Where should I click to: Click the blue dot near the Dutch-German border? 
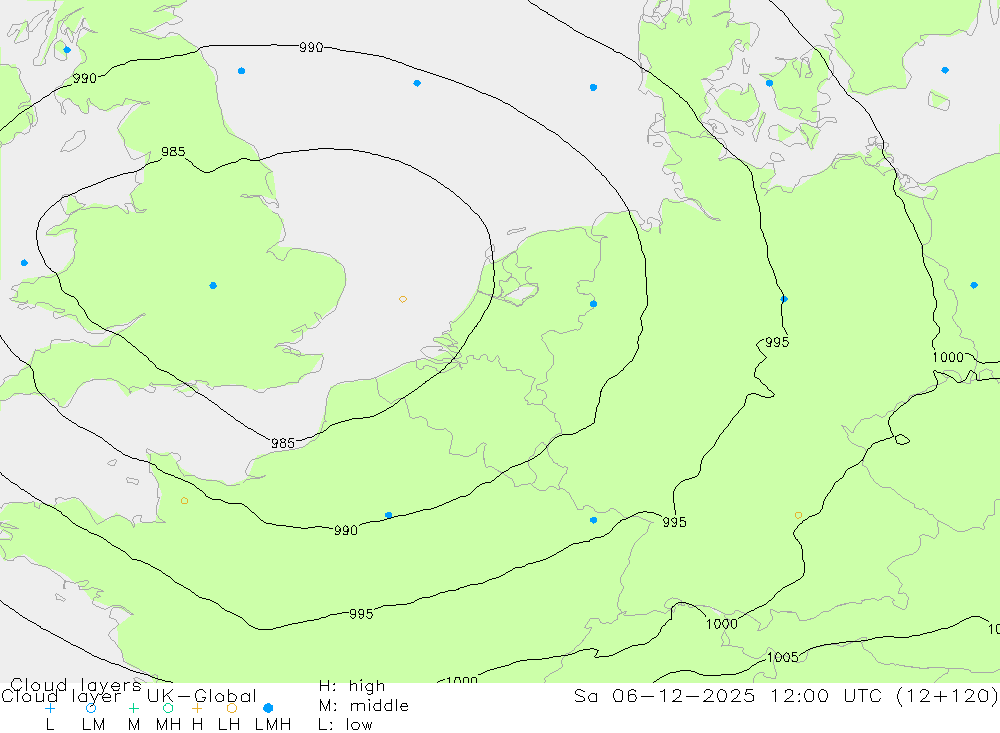click(x=594, y=304)
